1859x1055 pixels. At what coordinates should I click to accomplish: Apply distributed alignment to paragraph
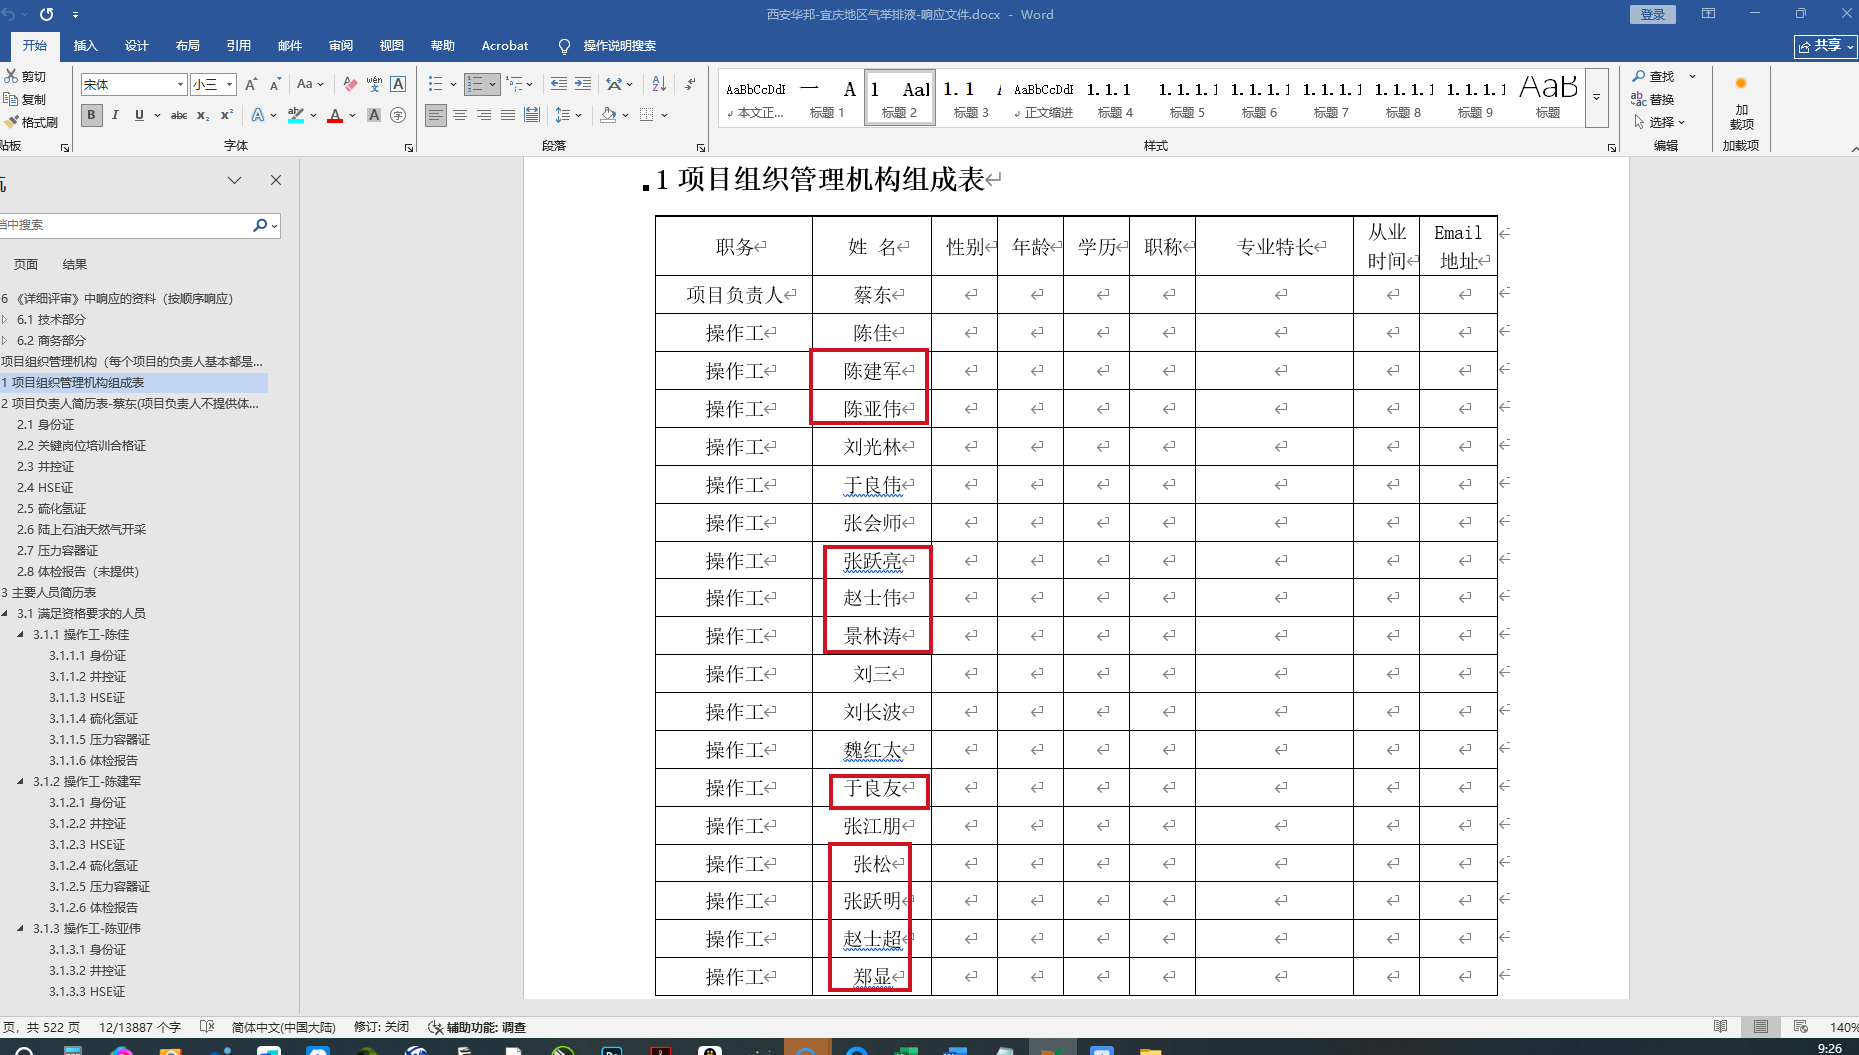532,116
